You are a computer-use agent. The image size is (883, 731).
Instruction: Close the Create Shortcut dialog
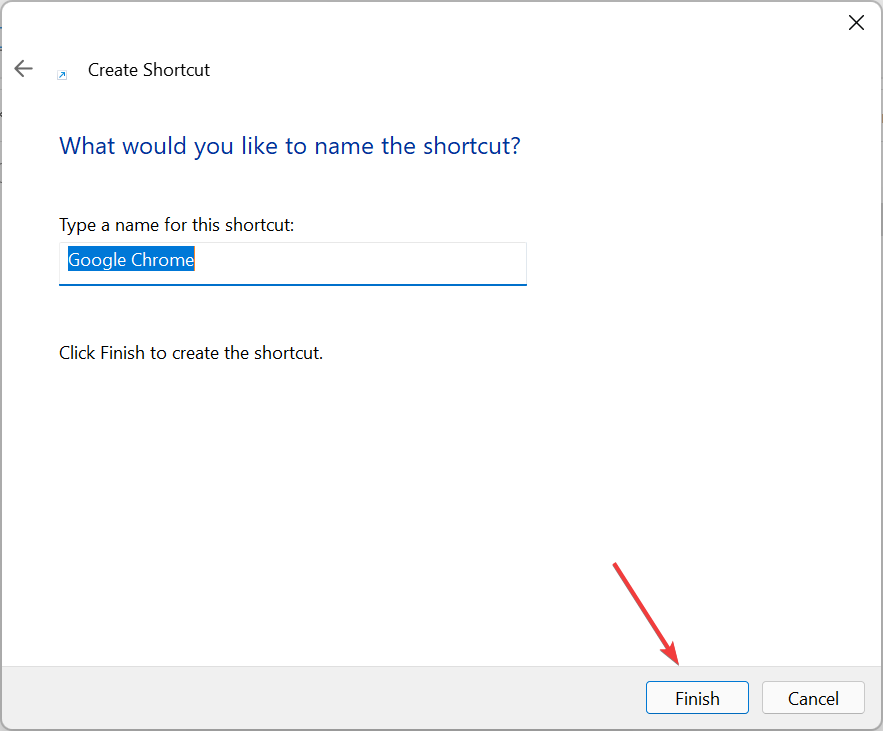coord(856,22)
